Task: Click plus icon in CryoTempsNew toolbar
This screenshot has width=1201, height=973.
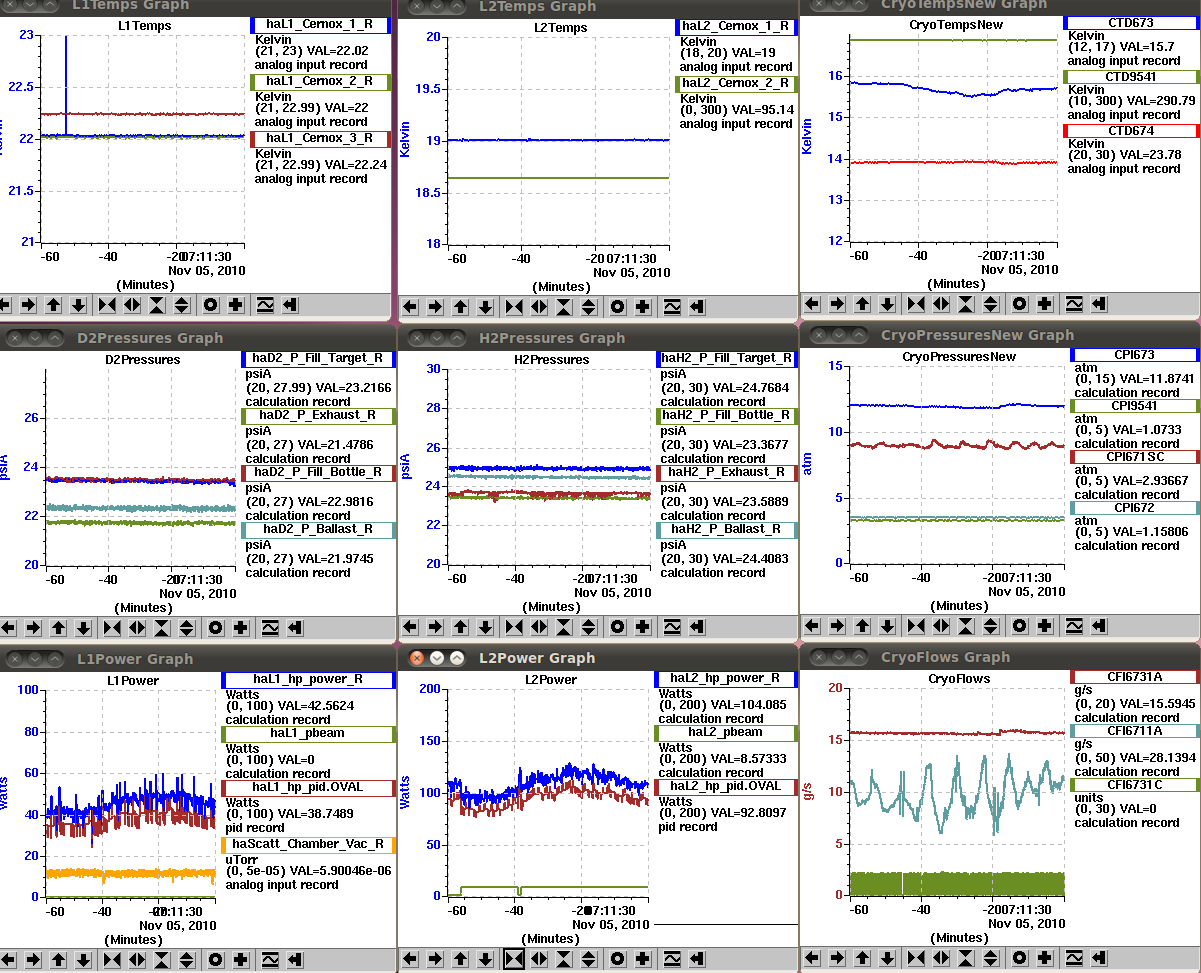Action: [1044, 303]
